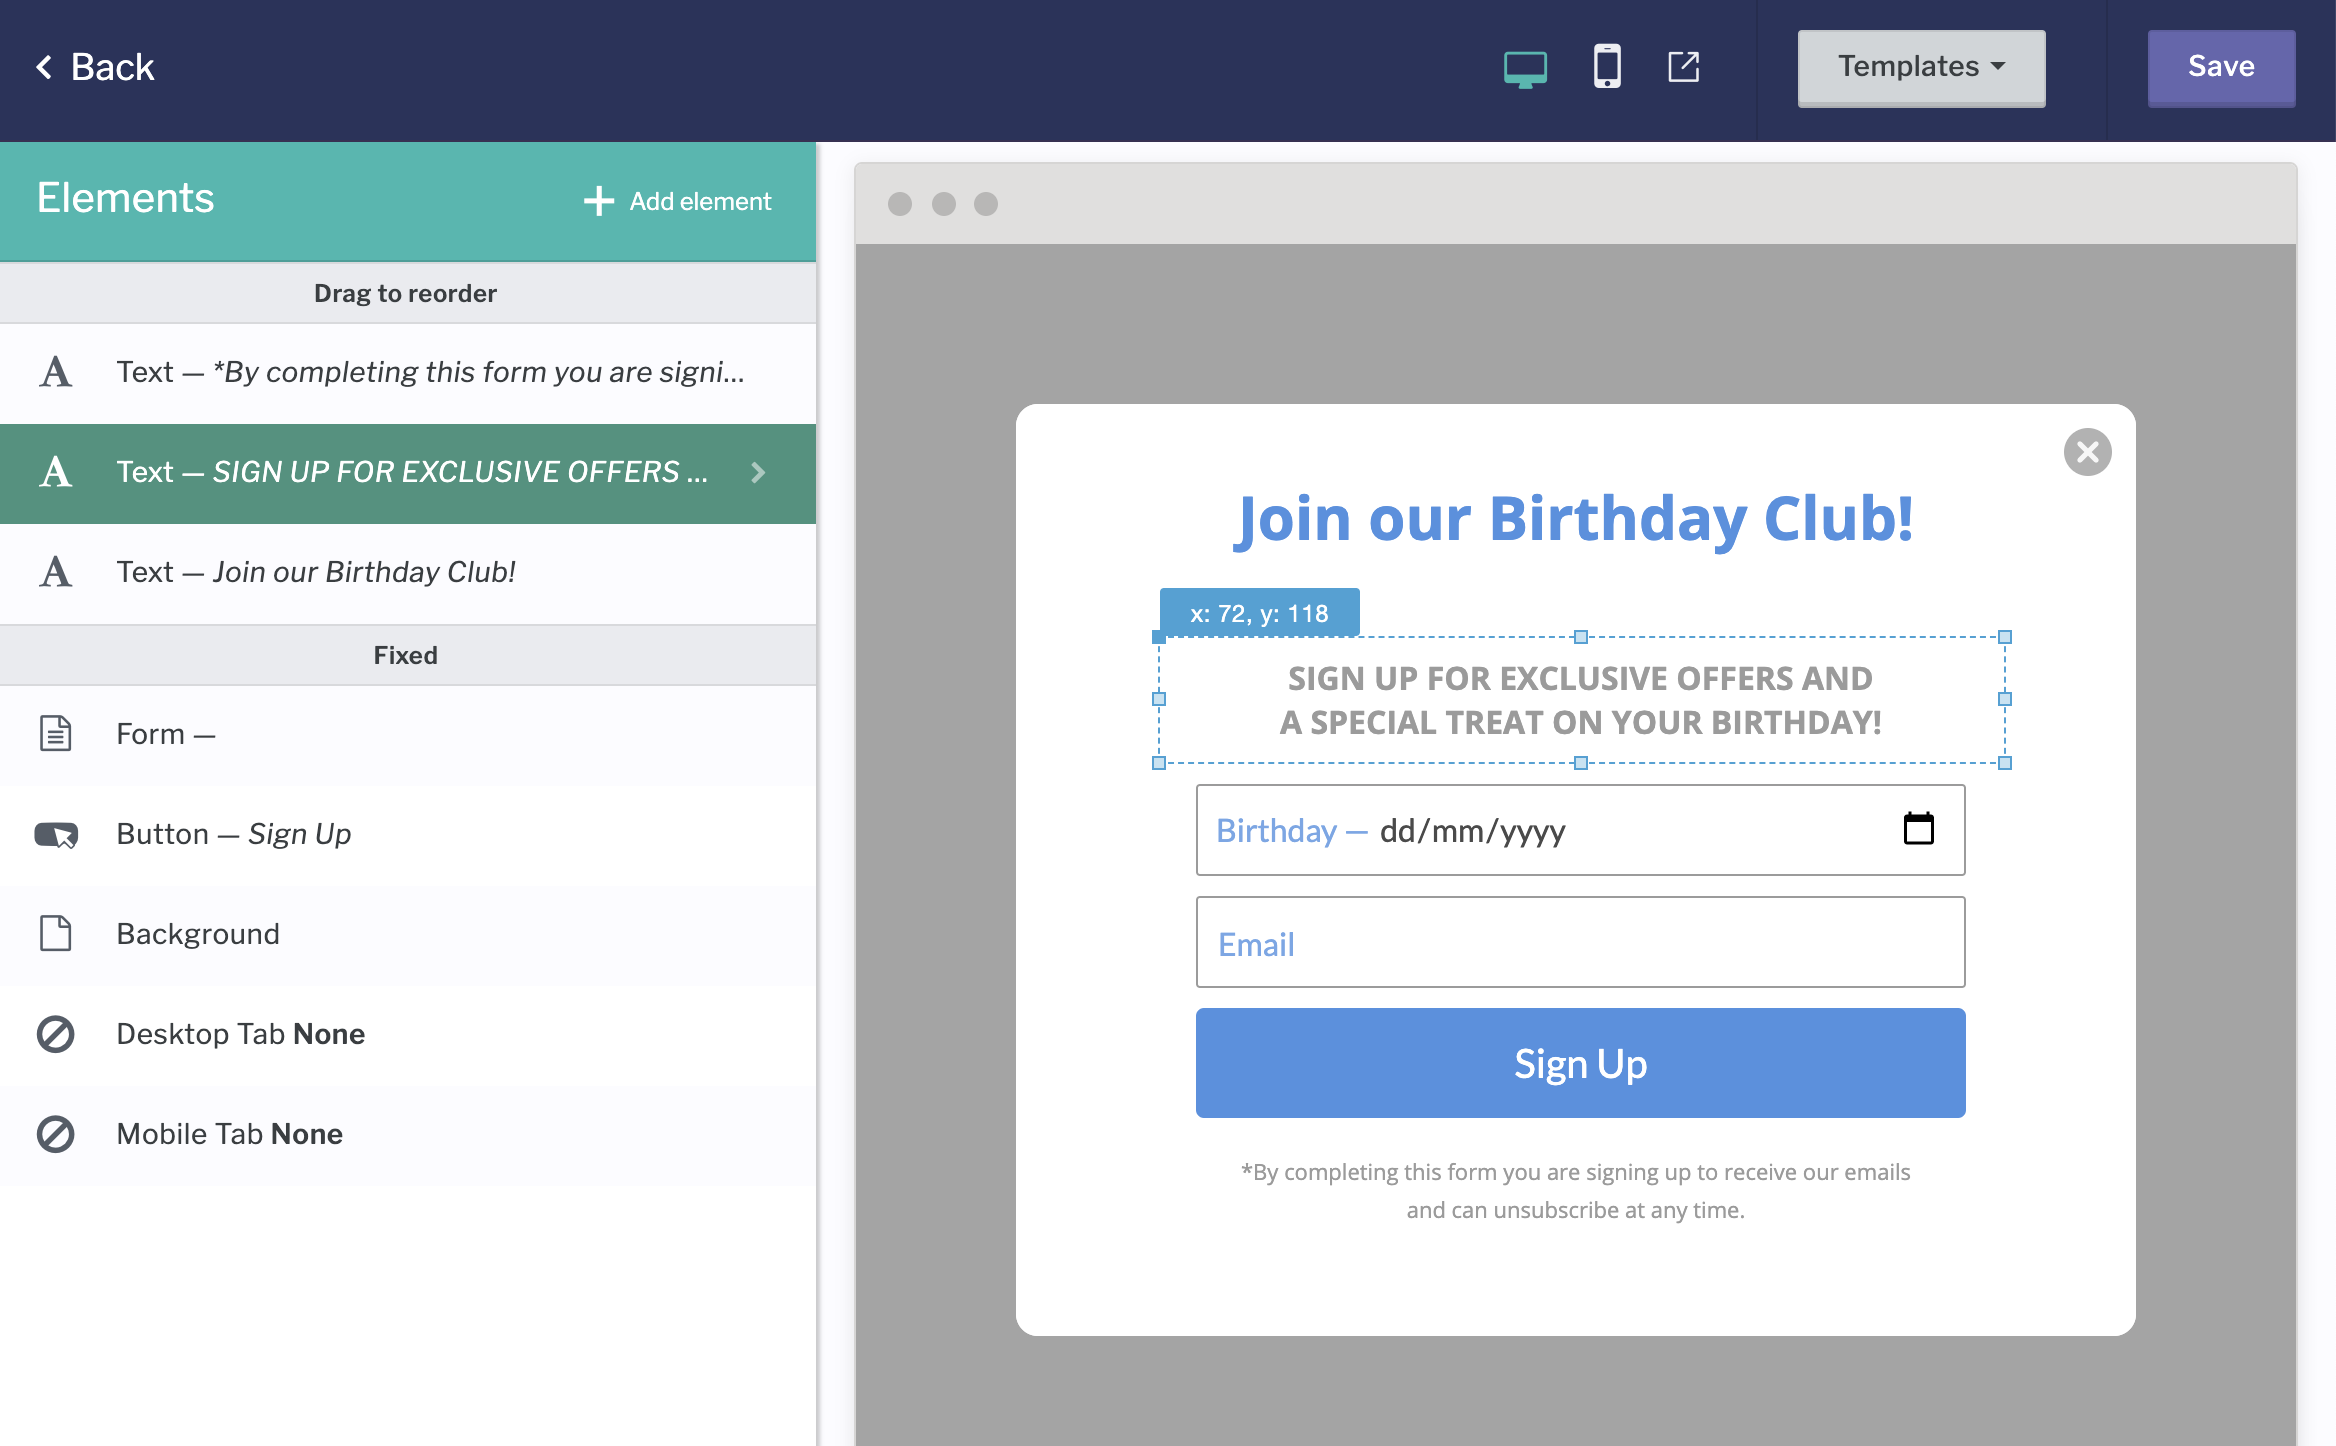The image size is (2336, 1446).
Task: Close the popup with X icon
Action: pyautogui.click(x=2087, y=452)
